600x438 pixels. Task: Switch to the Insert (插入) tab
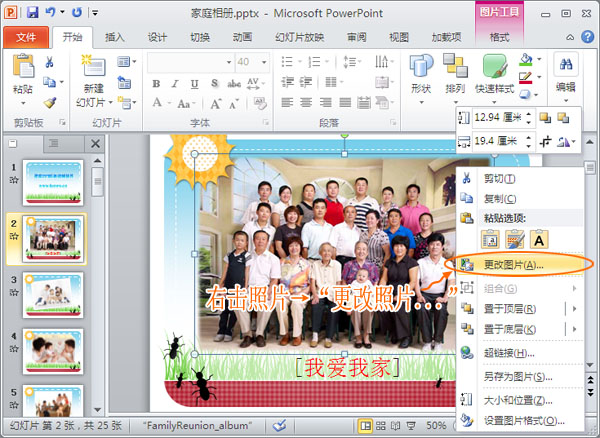click(114, 37)
